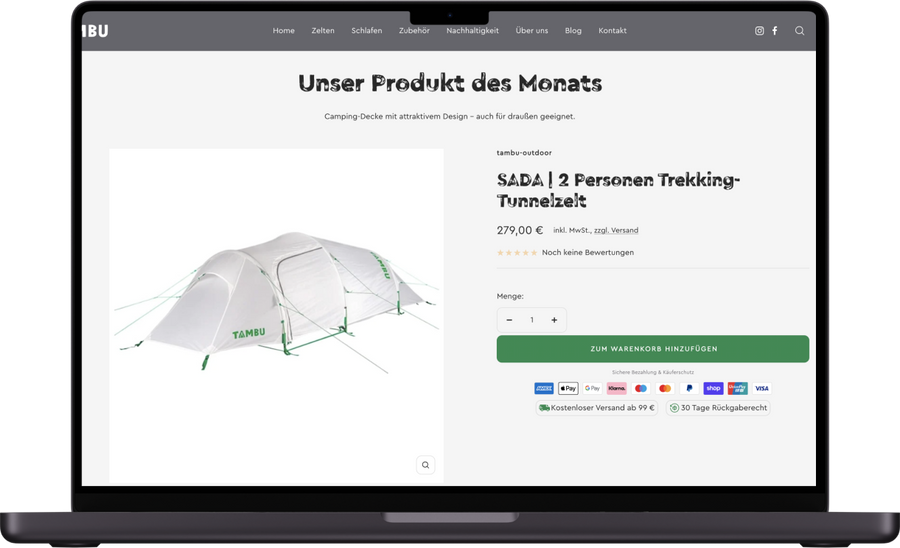This screenshot has height=548, width=900.
Task: Open the Facebook page icon
Action: pyautogui.click(x=775, y=31)
